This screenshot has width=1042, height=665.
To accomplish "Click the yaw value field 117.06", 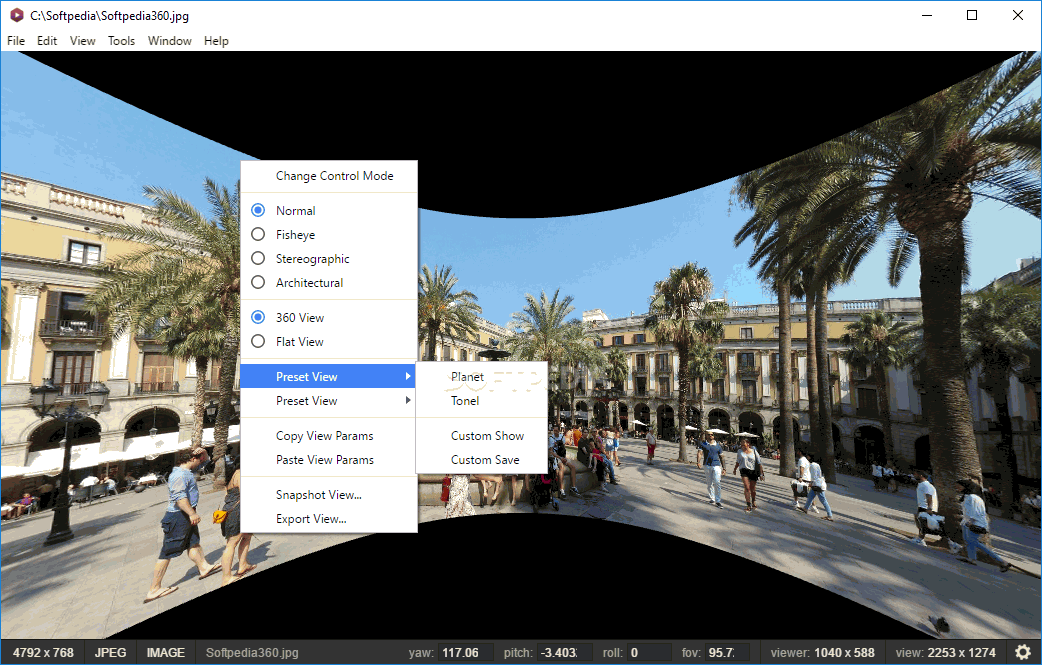I will 466,652.
